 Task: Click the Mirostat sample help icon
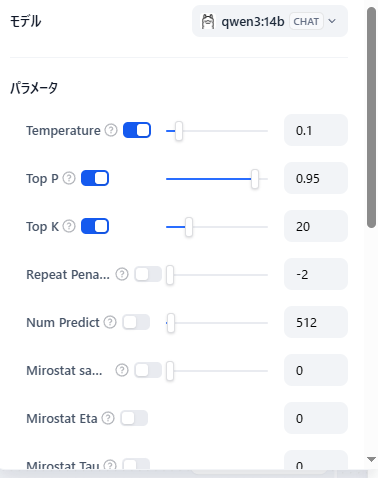tap(122, 370)
